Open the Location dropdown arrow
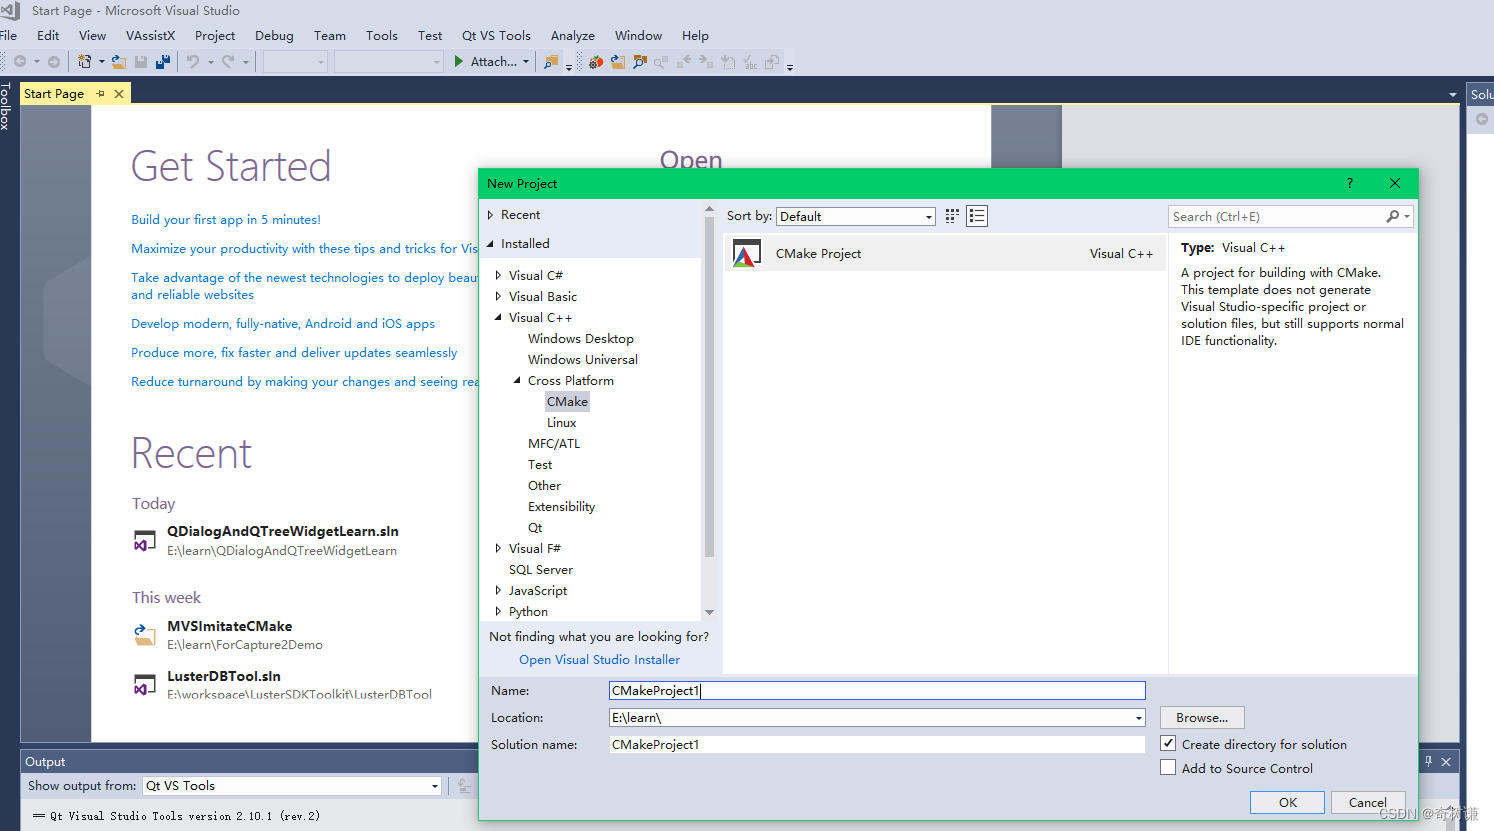 click(1138, 717)
